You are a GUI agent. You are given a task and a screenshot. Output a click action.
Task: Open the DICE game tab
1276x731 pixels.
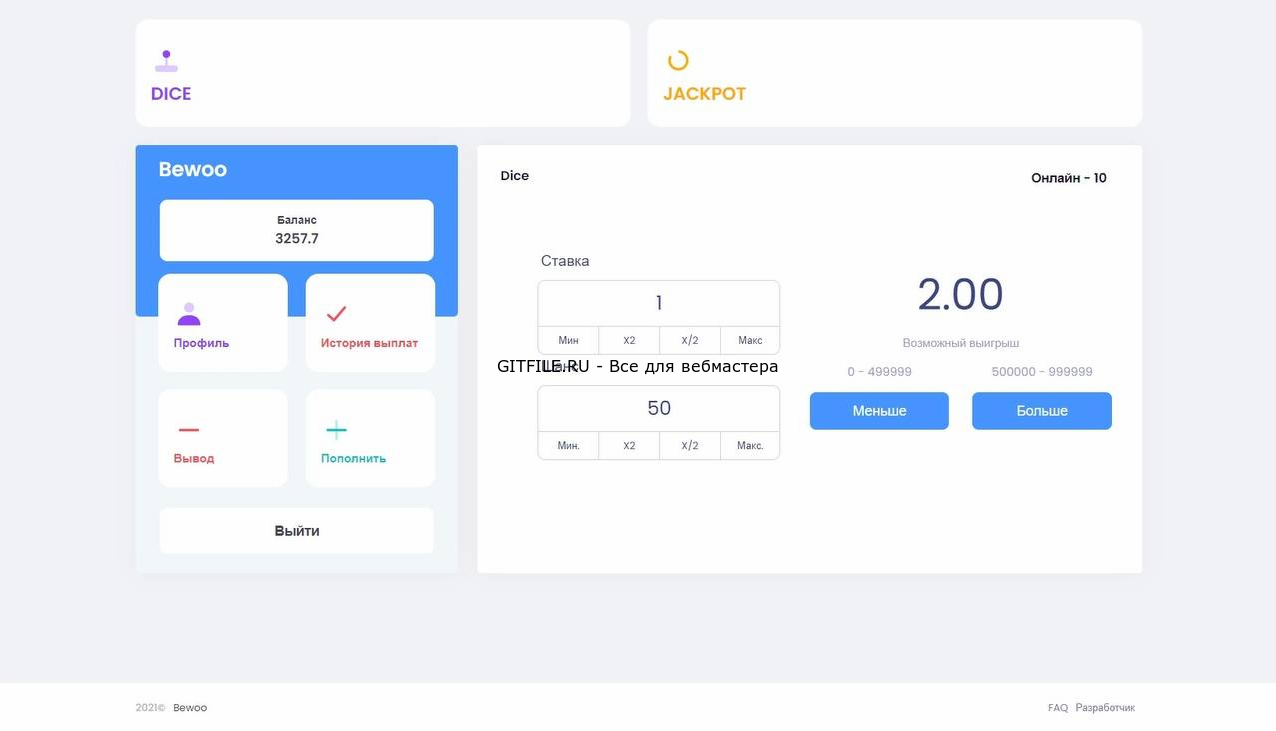click(x=383, y=73)
